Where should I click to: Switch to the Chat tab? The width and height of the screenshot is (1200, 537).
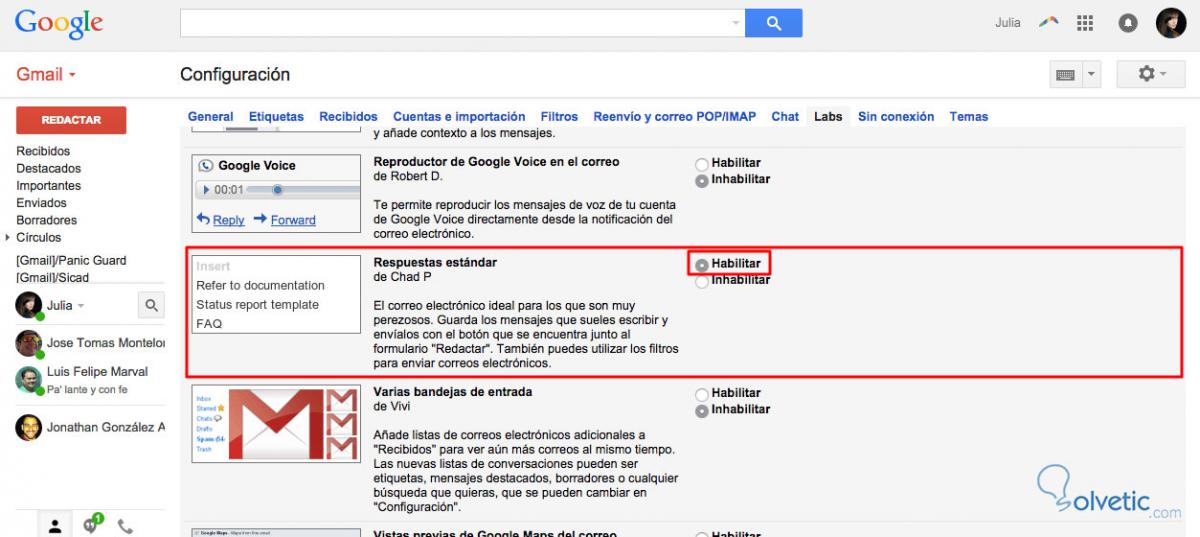click(x=785, y=117)
